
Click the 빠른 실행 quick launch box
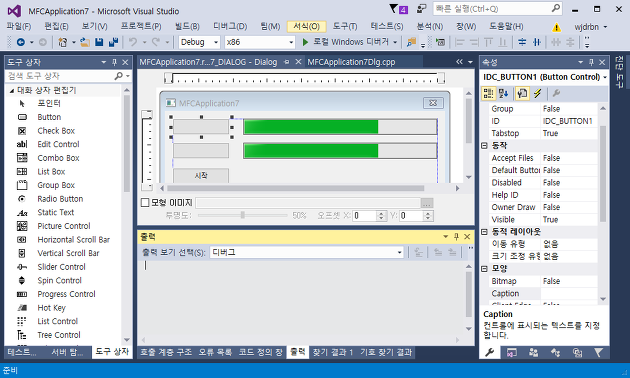click(x=497, y=9)
